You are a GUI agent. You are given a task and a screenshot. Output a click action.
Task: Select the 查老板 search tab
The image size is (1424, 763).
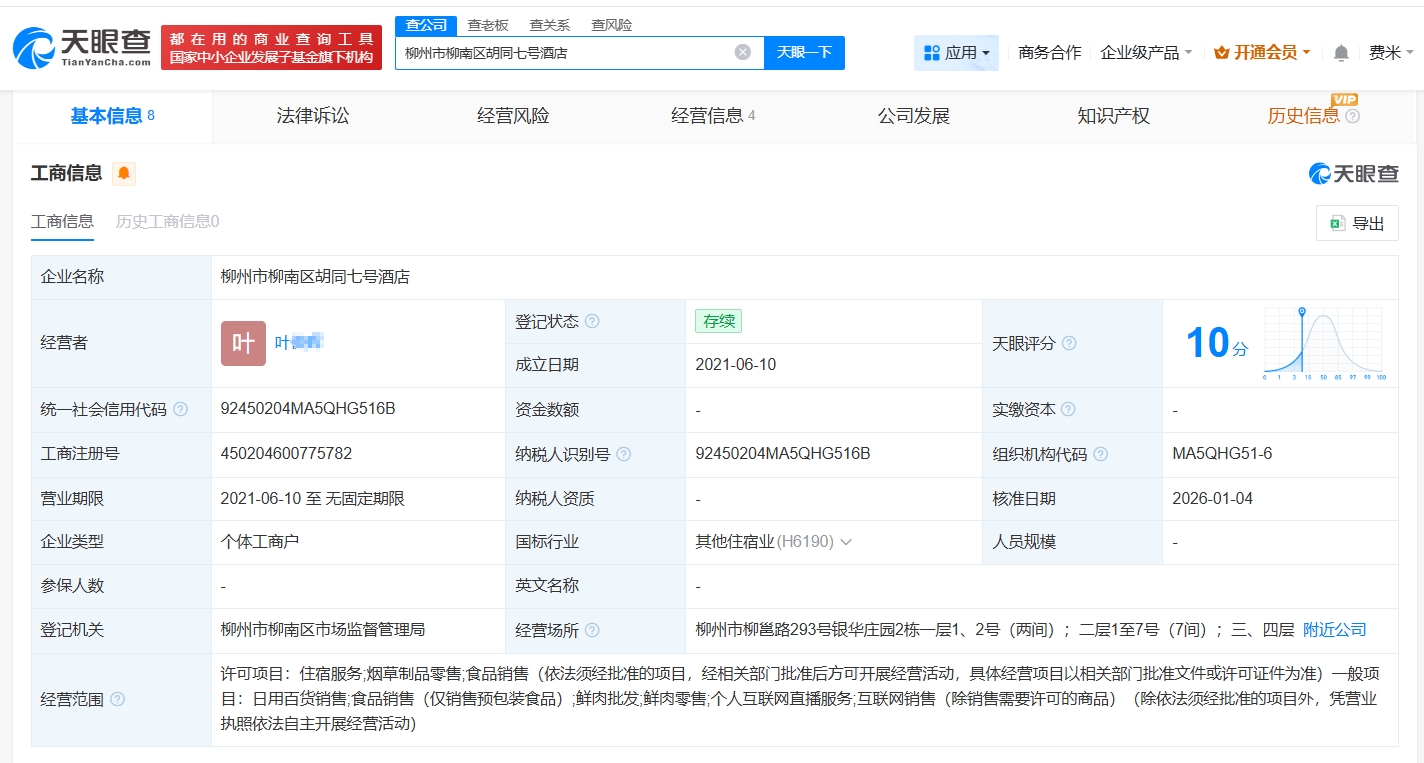(488, 25)
